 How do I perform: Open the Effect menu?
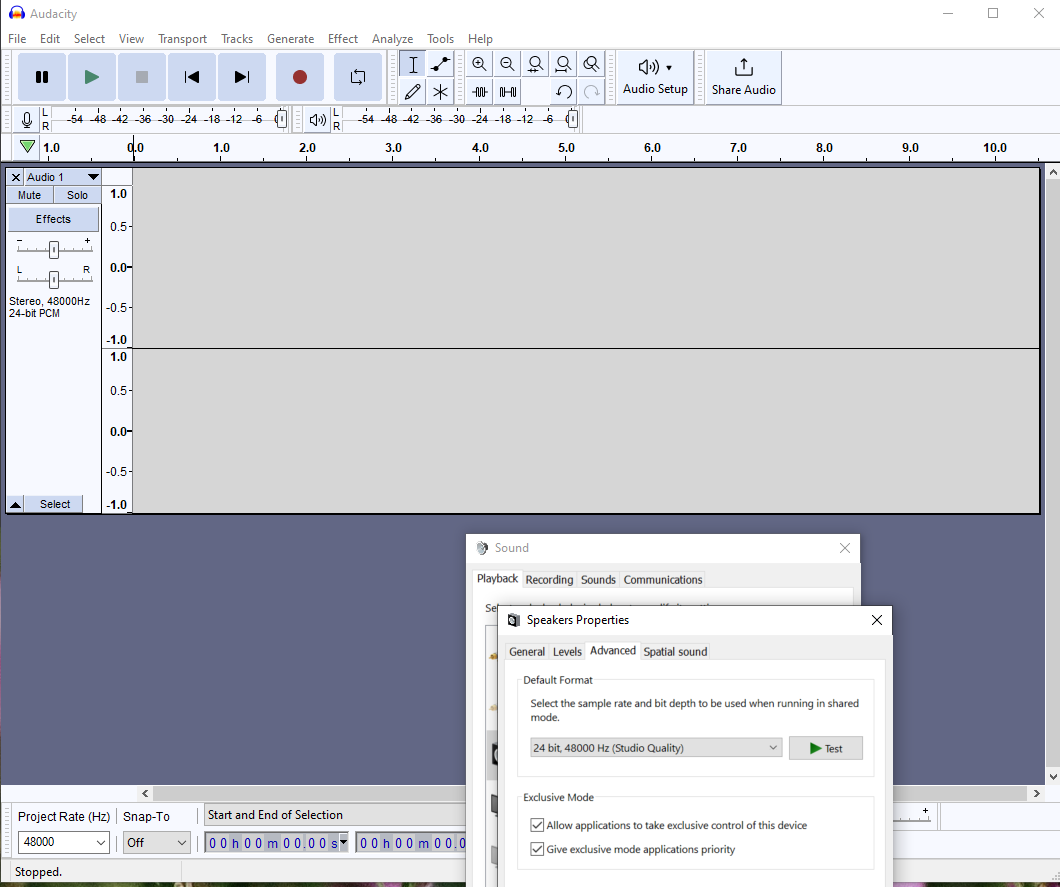tap(342, 39)
